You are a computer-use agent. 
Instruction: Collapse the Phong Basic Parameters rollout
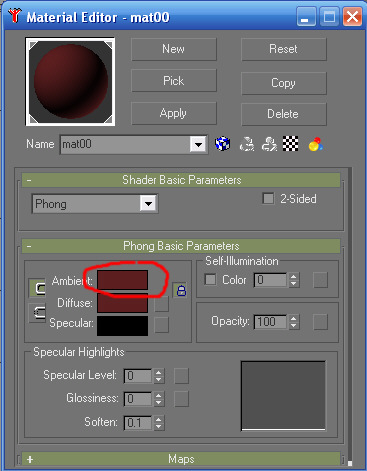point(181,246)
